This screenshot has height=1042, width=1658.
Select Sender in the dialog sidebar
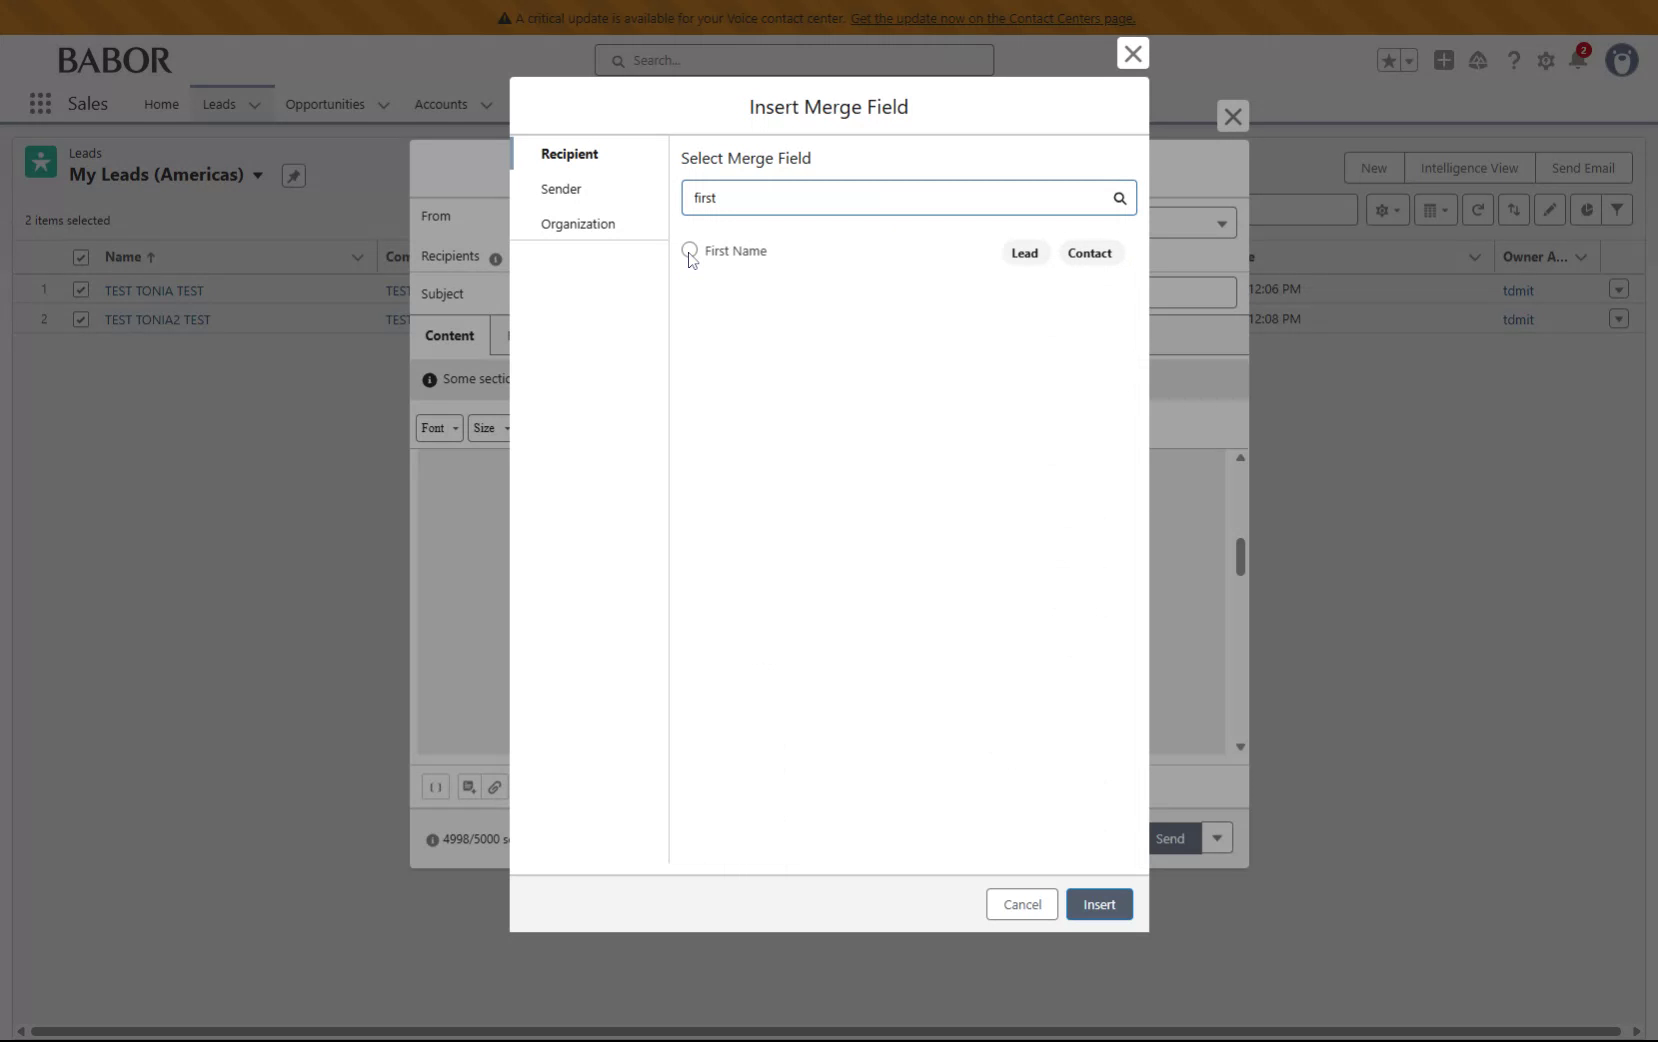562,189
